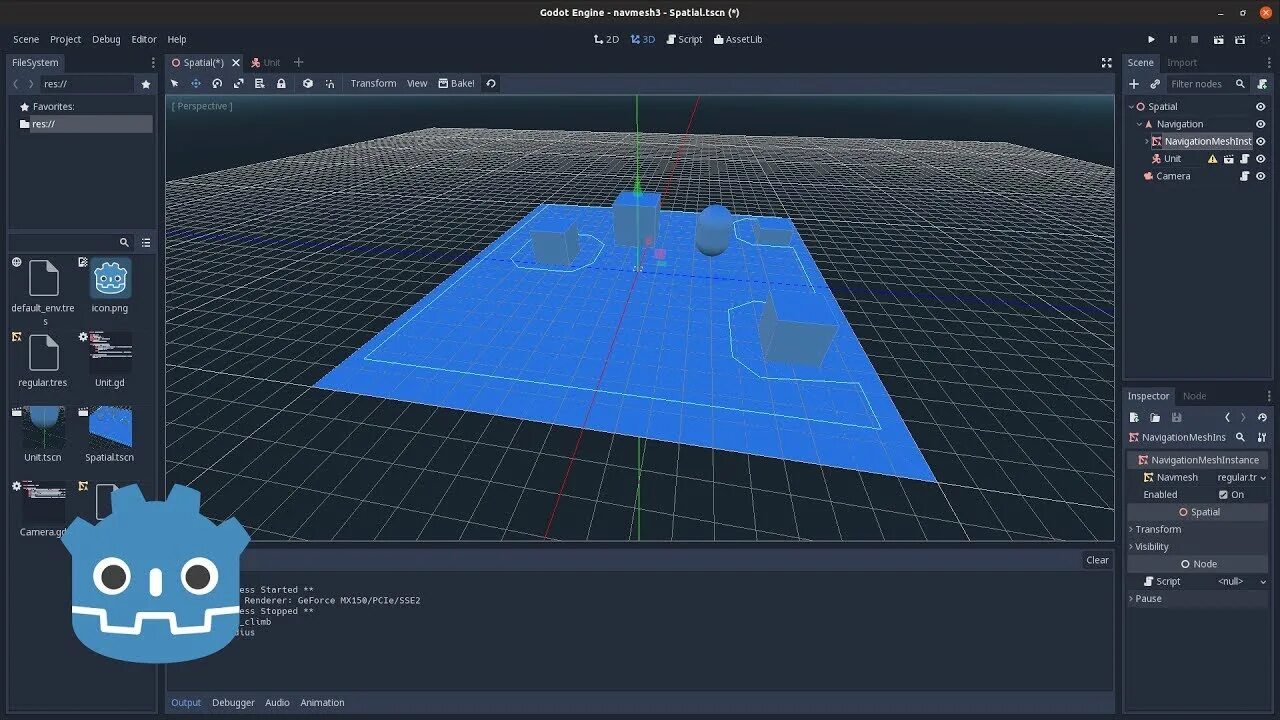1280x720 pixels.
Task: Activate the Rotate Mode tool
Action: [x=217, y=83]
